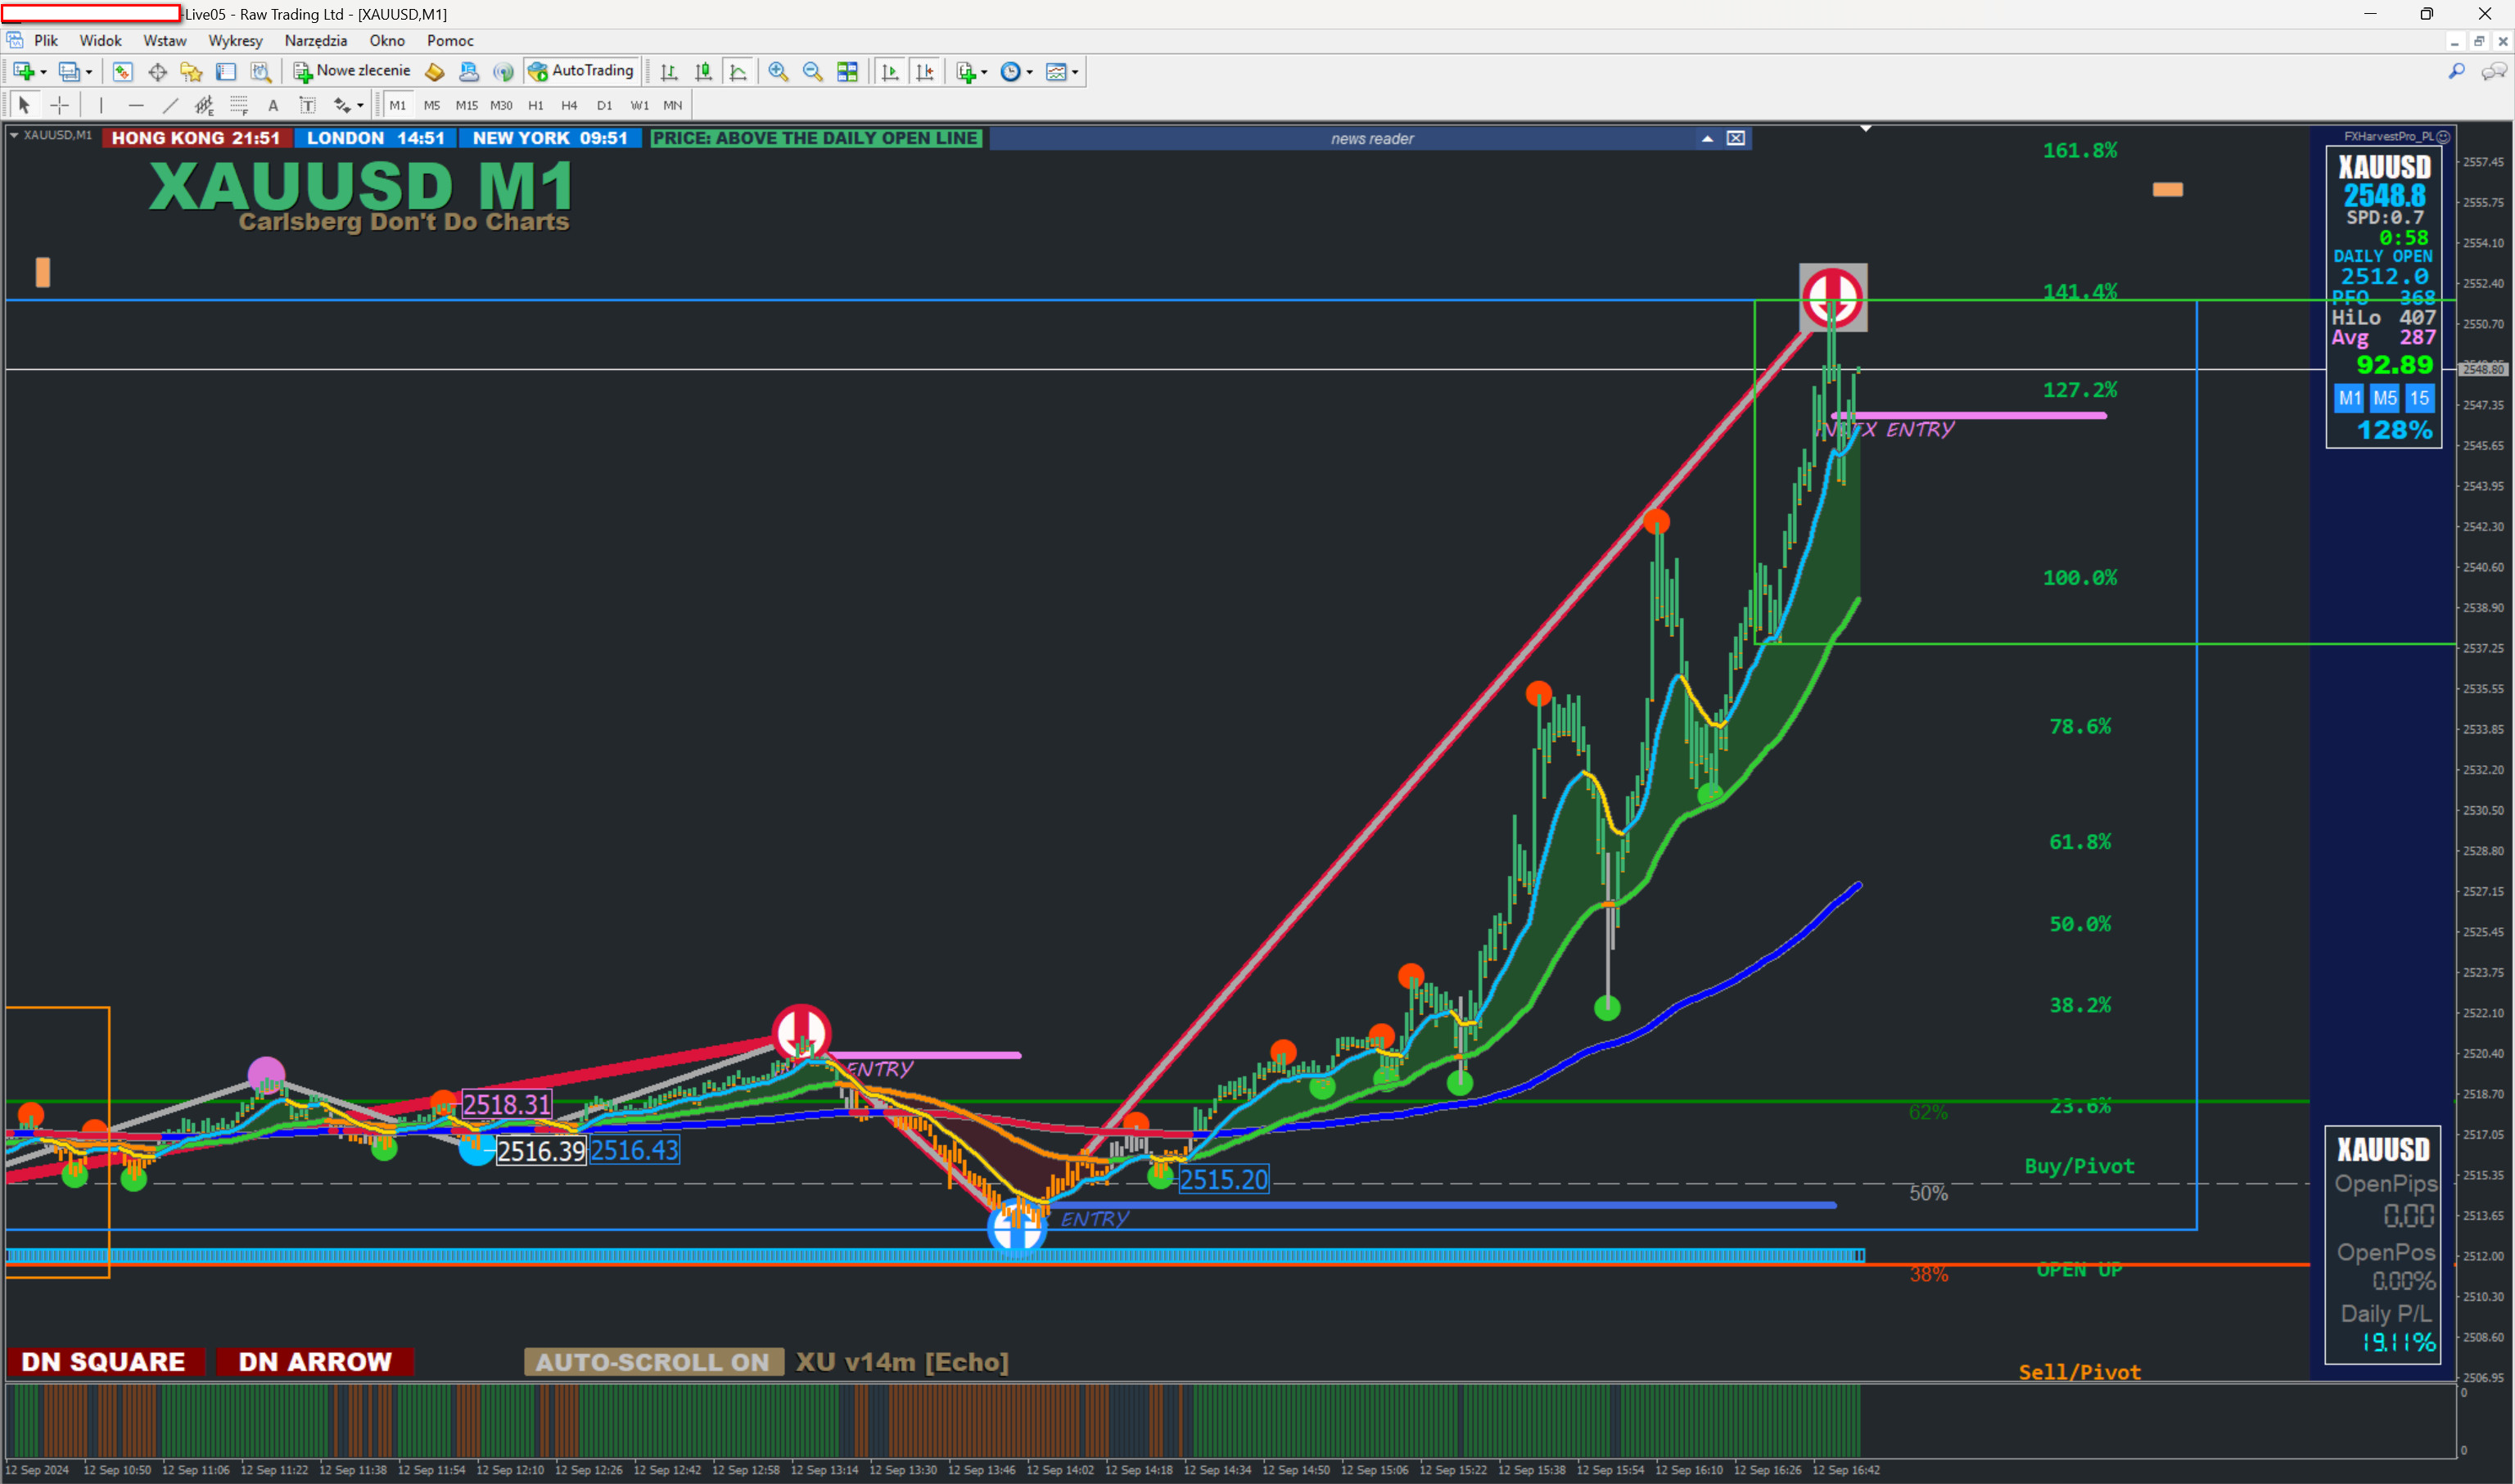Switch chart to candlestick display
The image size is (2515, 1484).
[x=704, y=72]
